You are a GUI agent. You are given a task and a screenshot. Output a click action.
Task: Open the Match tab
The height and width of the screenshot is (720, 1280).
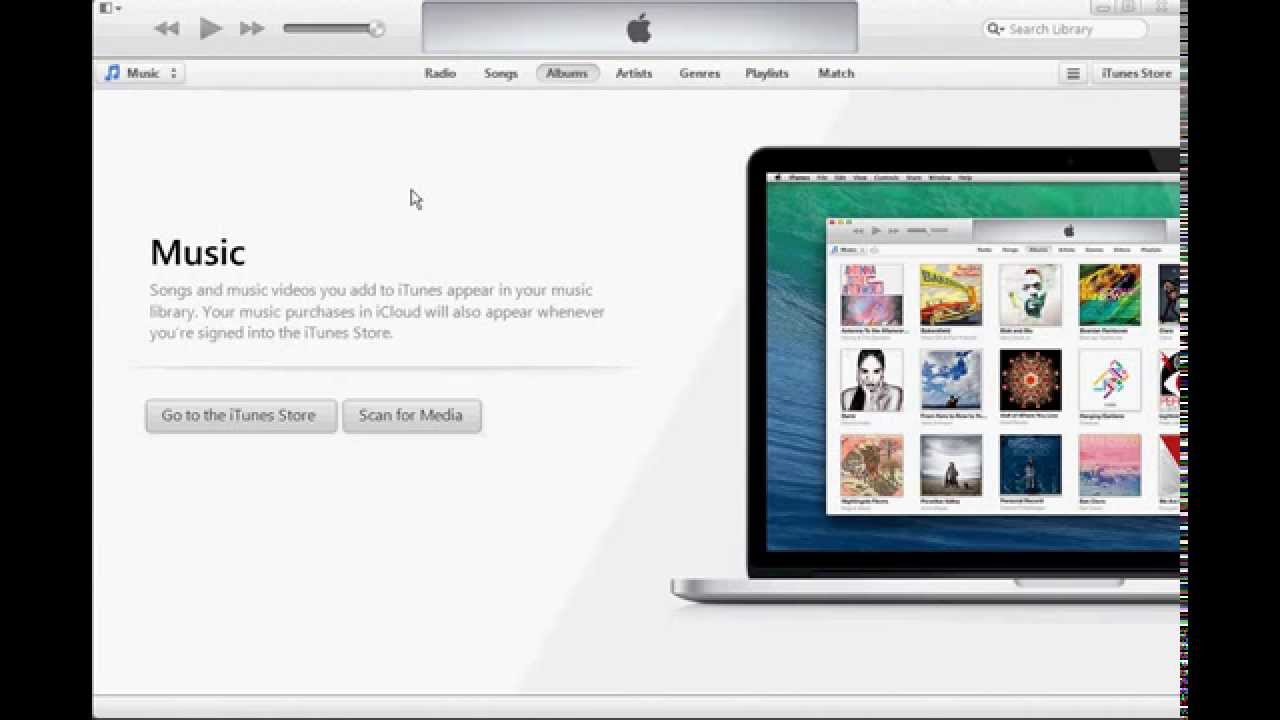click(836, 73)
